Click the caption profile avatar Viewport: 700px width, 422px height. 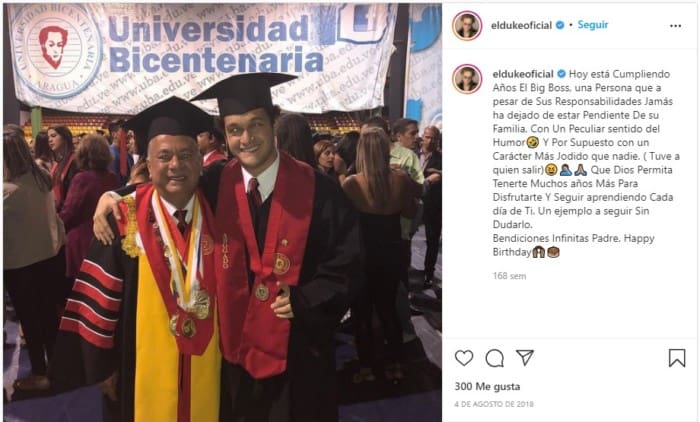coord(467,79)
